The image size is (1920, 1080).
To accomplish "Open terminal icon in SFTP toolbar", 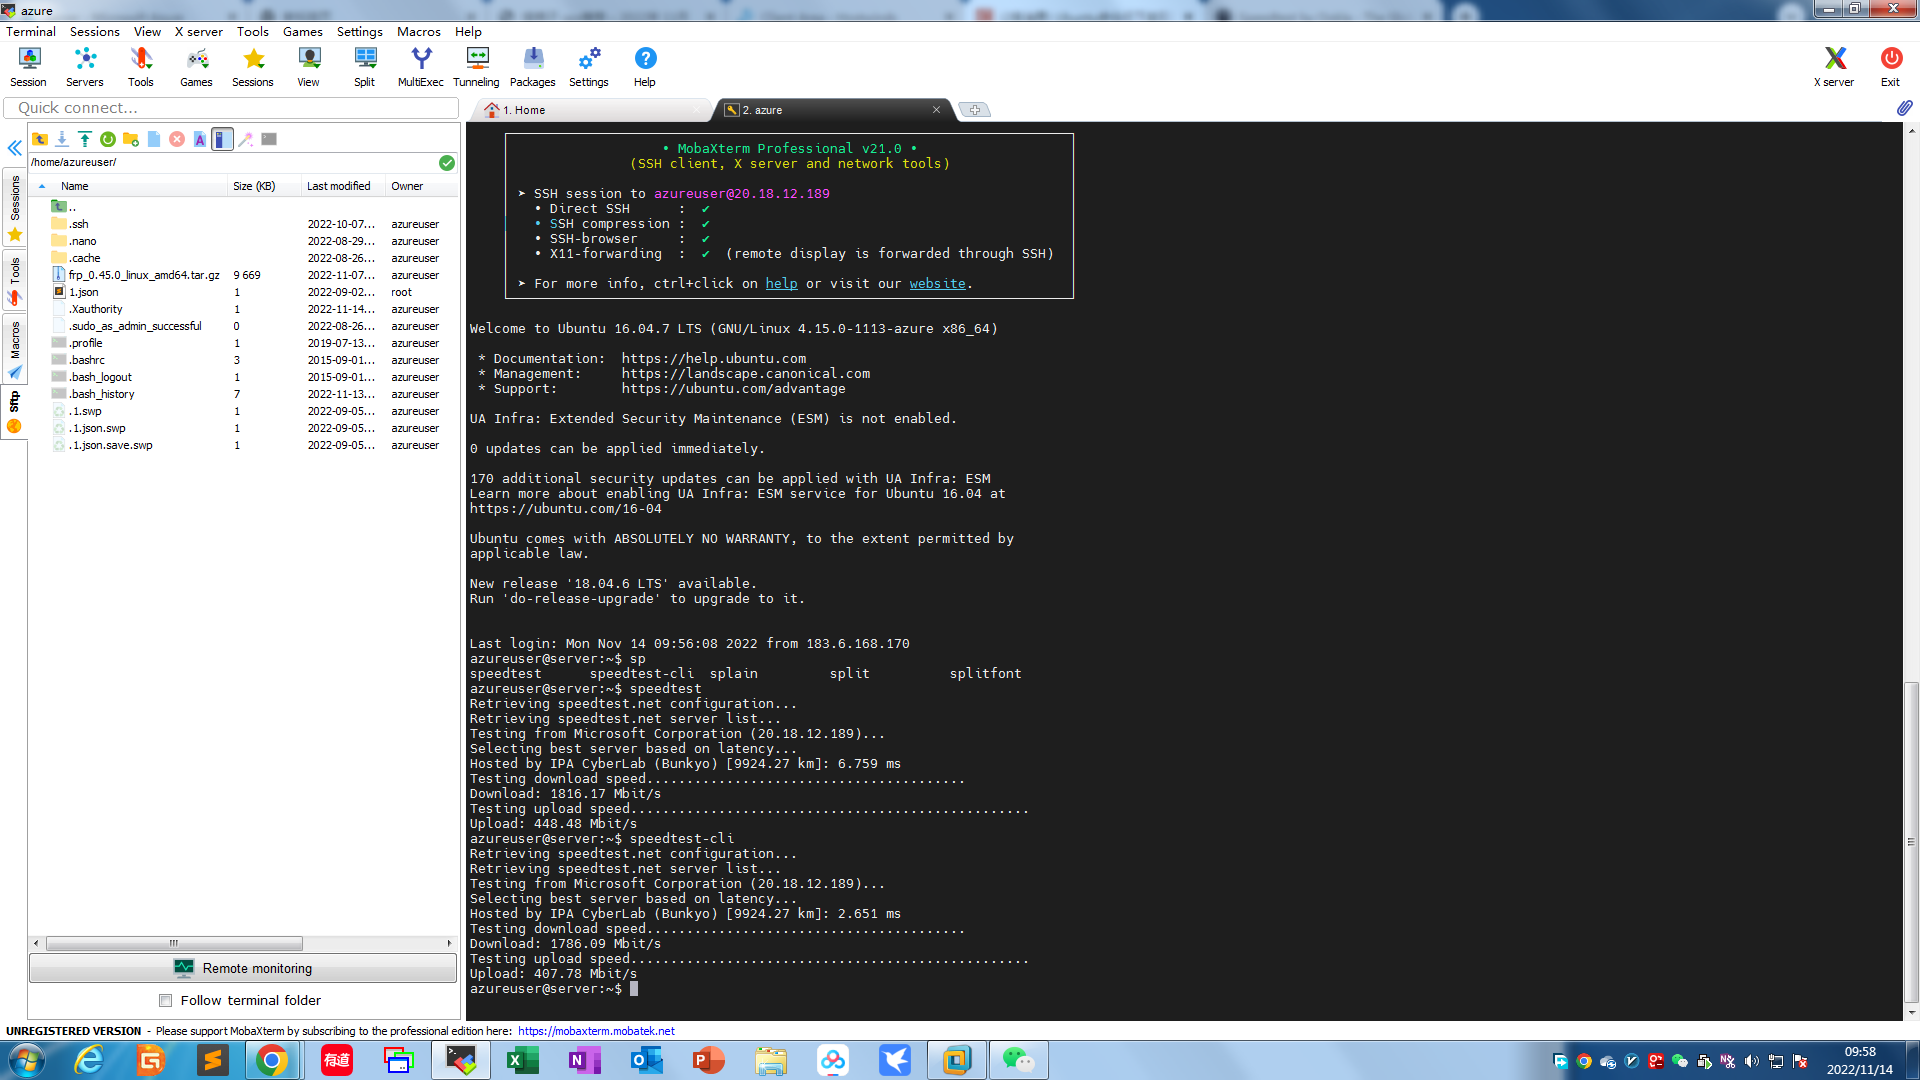I will click(x=269, y=139).
